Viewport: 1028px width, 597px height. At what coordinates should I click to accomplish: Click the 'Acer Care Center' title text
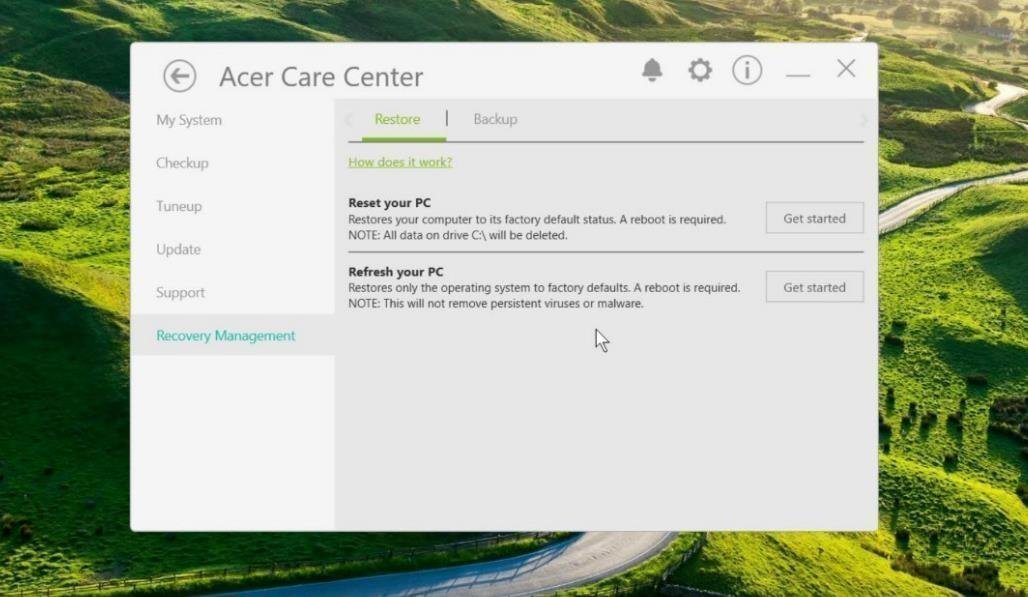pos(321,77)
